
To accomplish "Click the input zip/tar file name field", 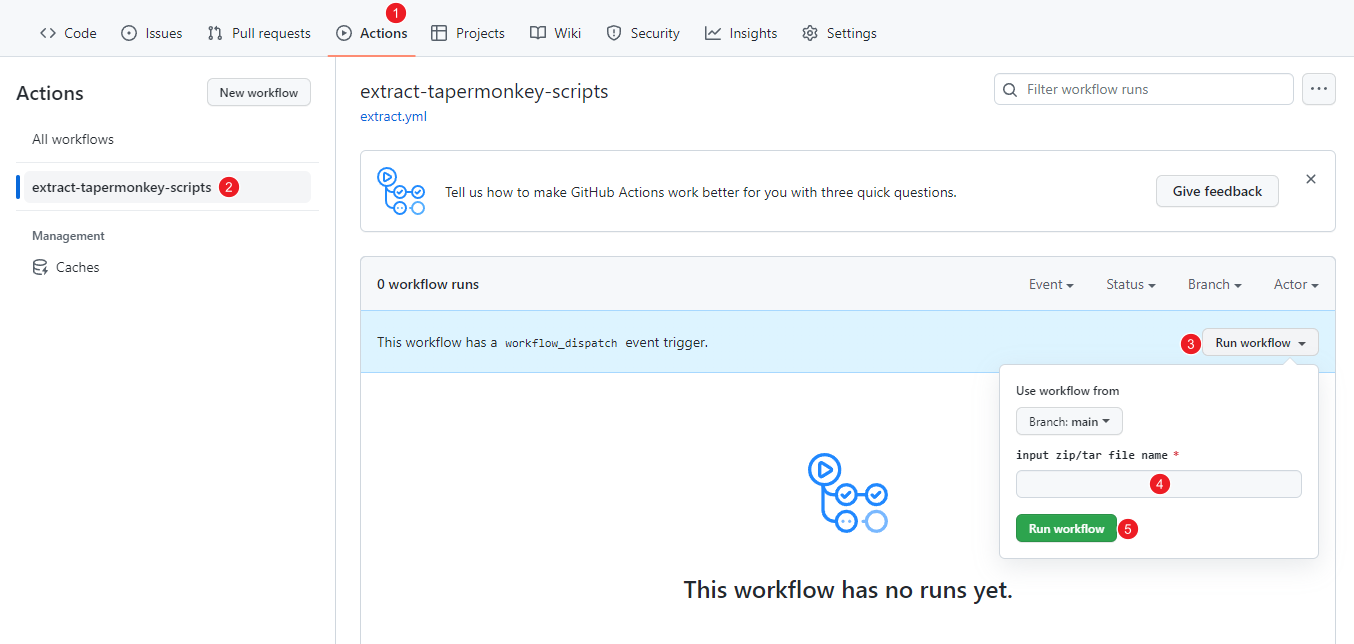I will pyautogui.click(x=1158, y=484).
